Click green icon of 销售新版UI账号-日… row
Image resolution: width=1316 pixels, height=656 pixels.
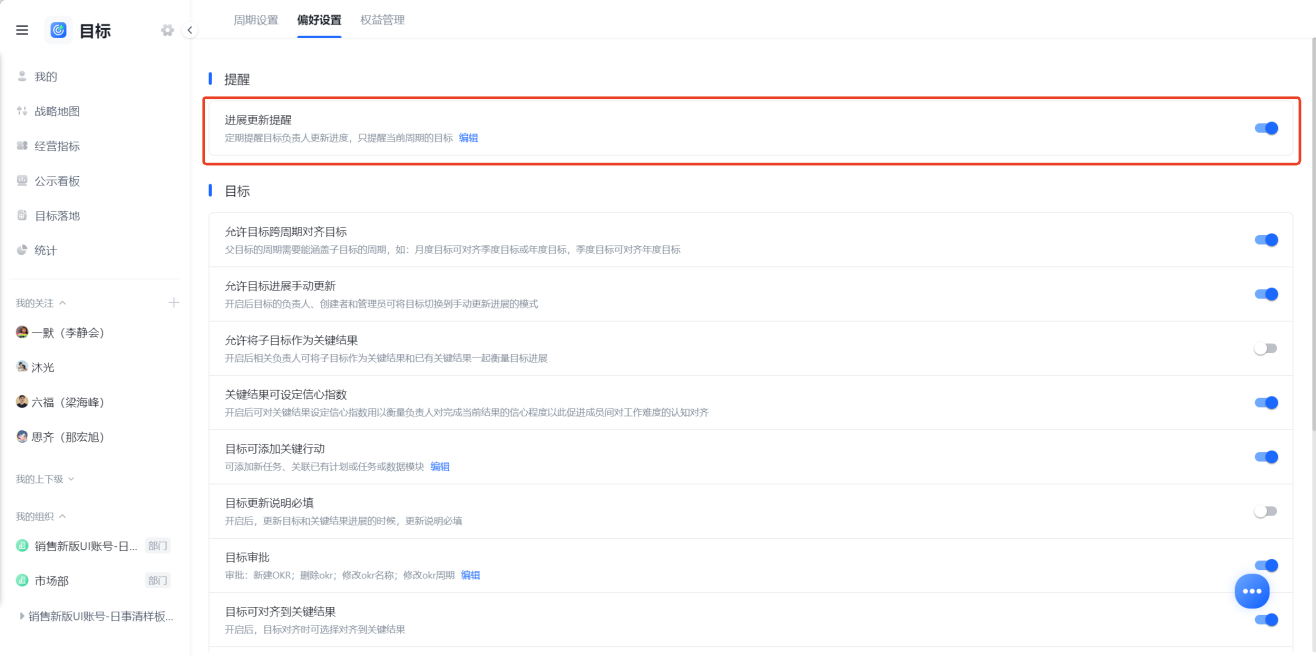[22, 546]
